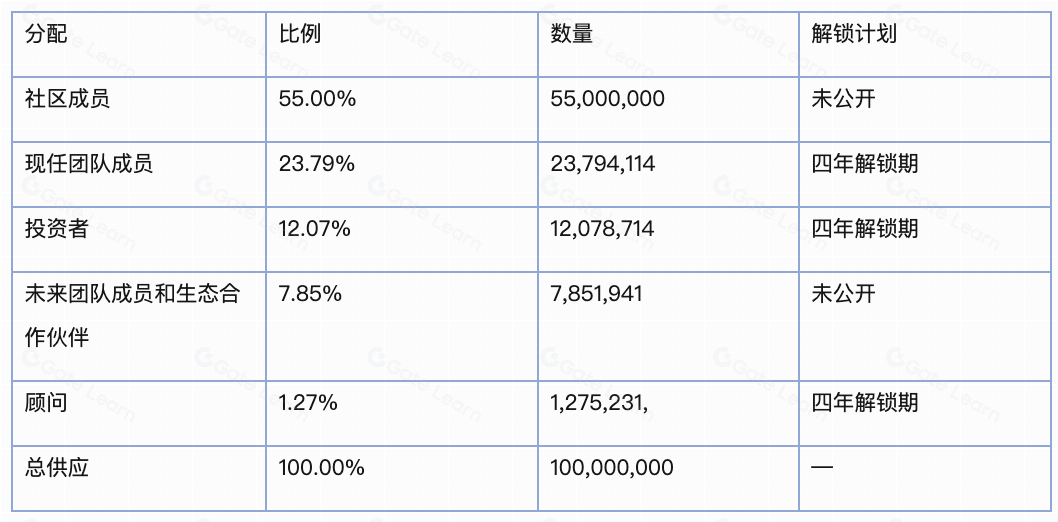The width and height of the screenshot is (1058, 522).
Task: Select the 100,000,000 total quantity cell
Action: (668, 478)
